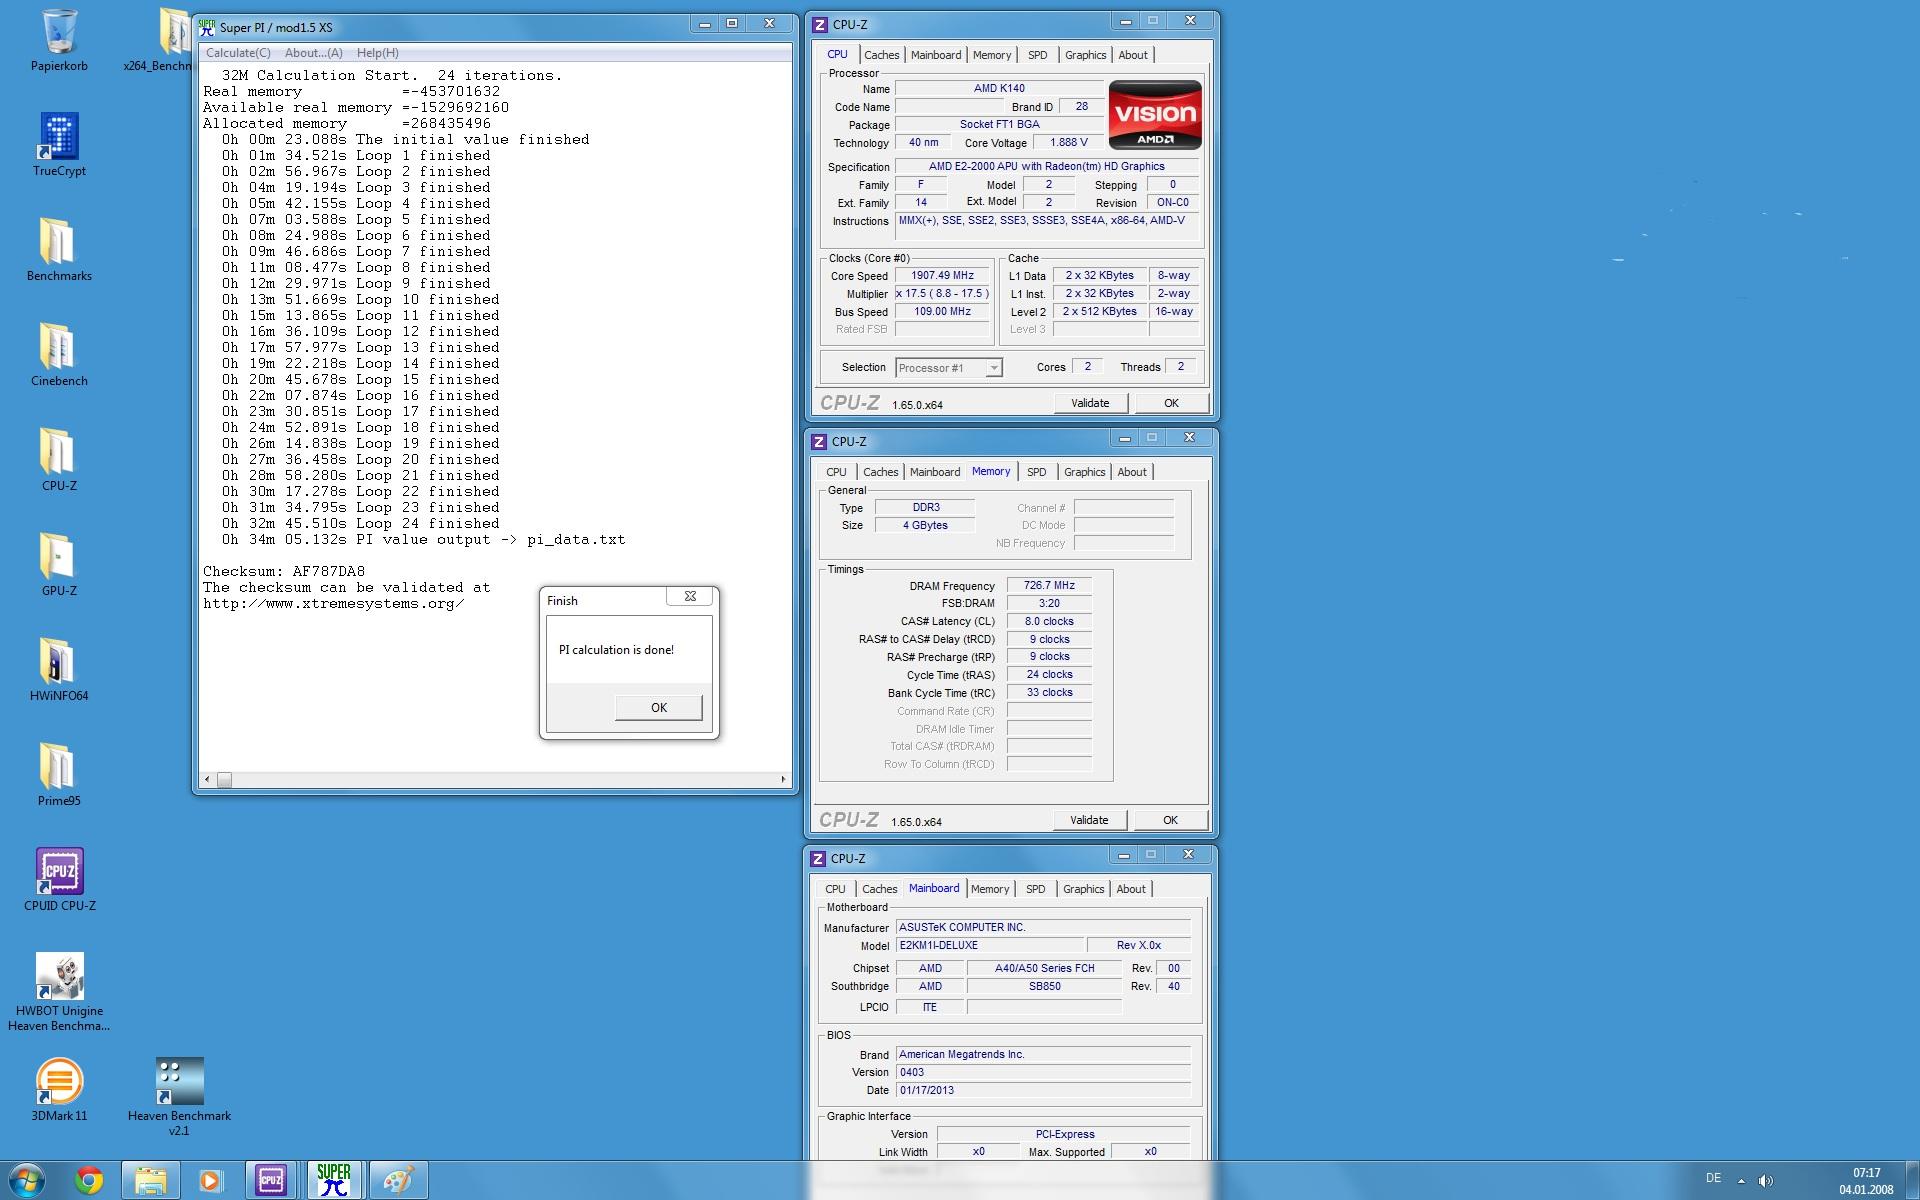
Task: Open Windows Media Player taskbar icon
Action: click(x=211, y=1181)
